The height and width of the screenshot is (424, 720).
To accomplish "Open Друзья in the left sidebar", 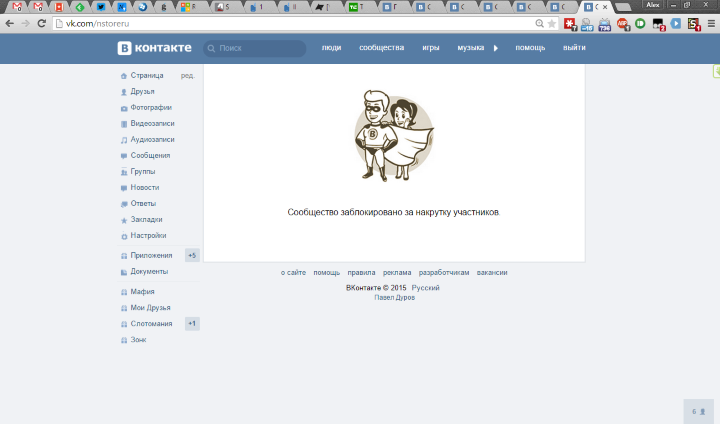I will [142, 91].
